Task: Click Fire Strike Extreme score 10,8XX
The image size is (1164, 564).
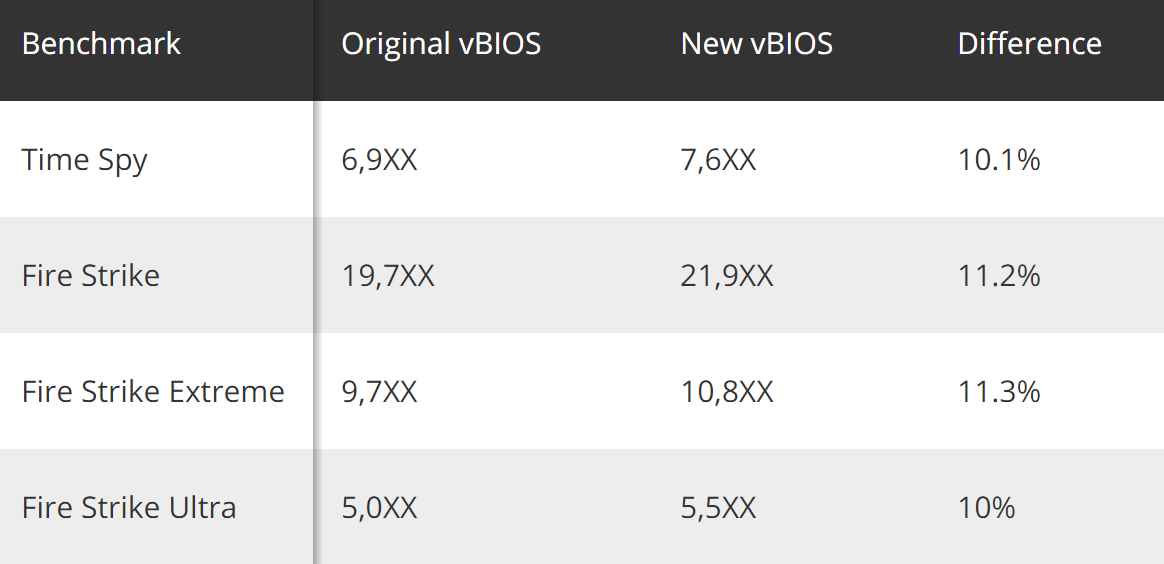Action: click(727, 391)
